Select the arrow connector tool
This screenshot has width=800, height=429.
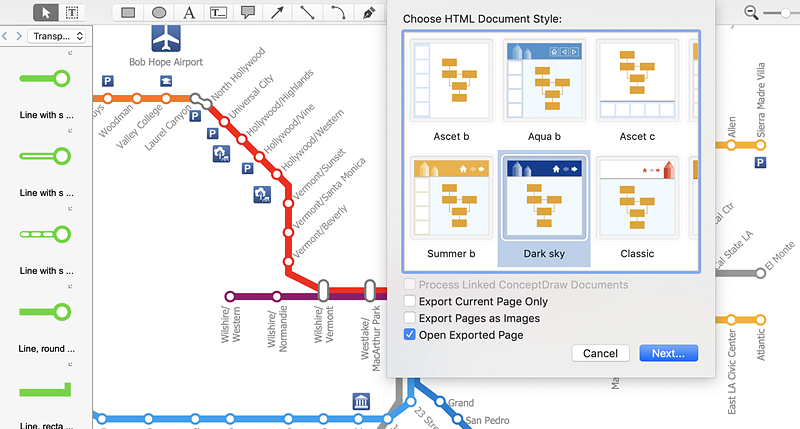[x=278, y=12]
